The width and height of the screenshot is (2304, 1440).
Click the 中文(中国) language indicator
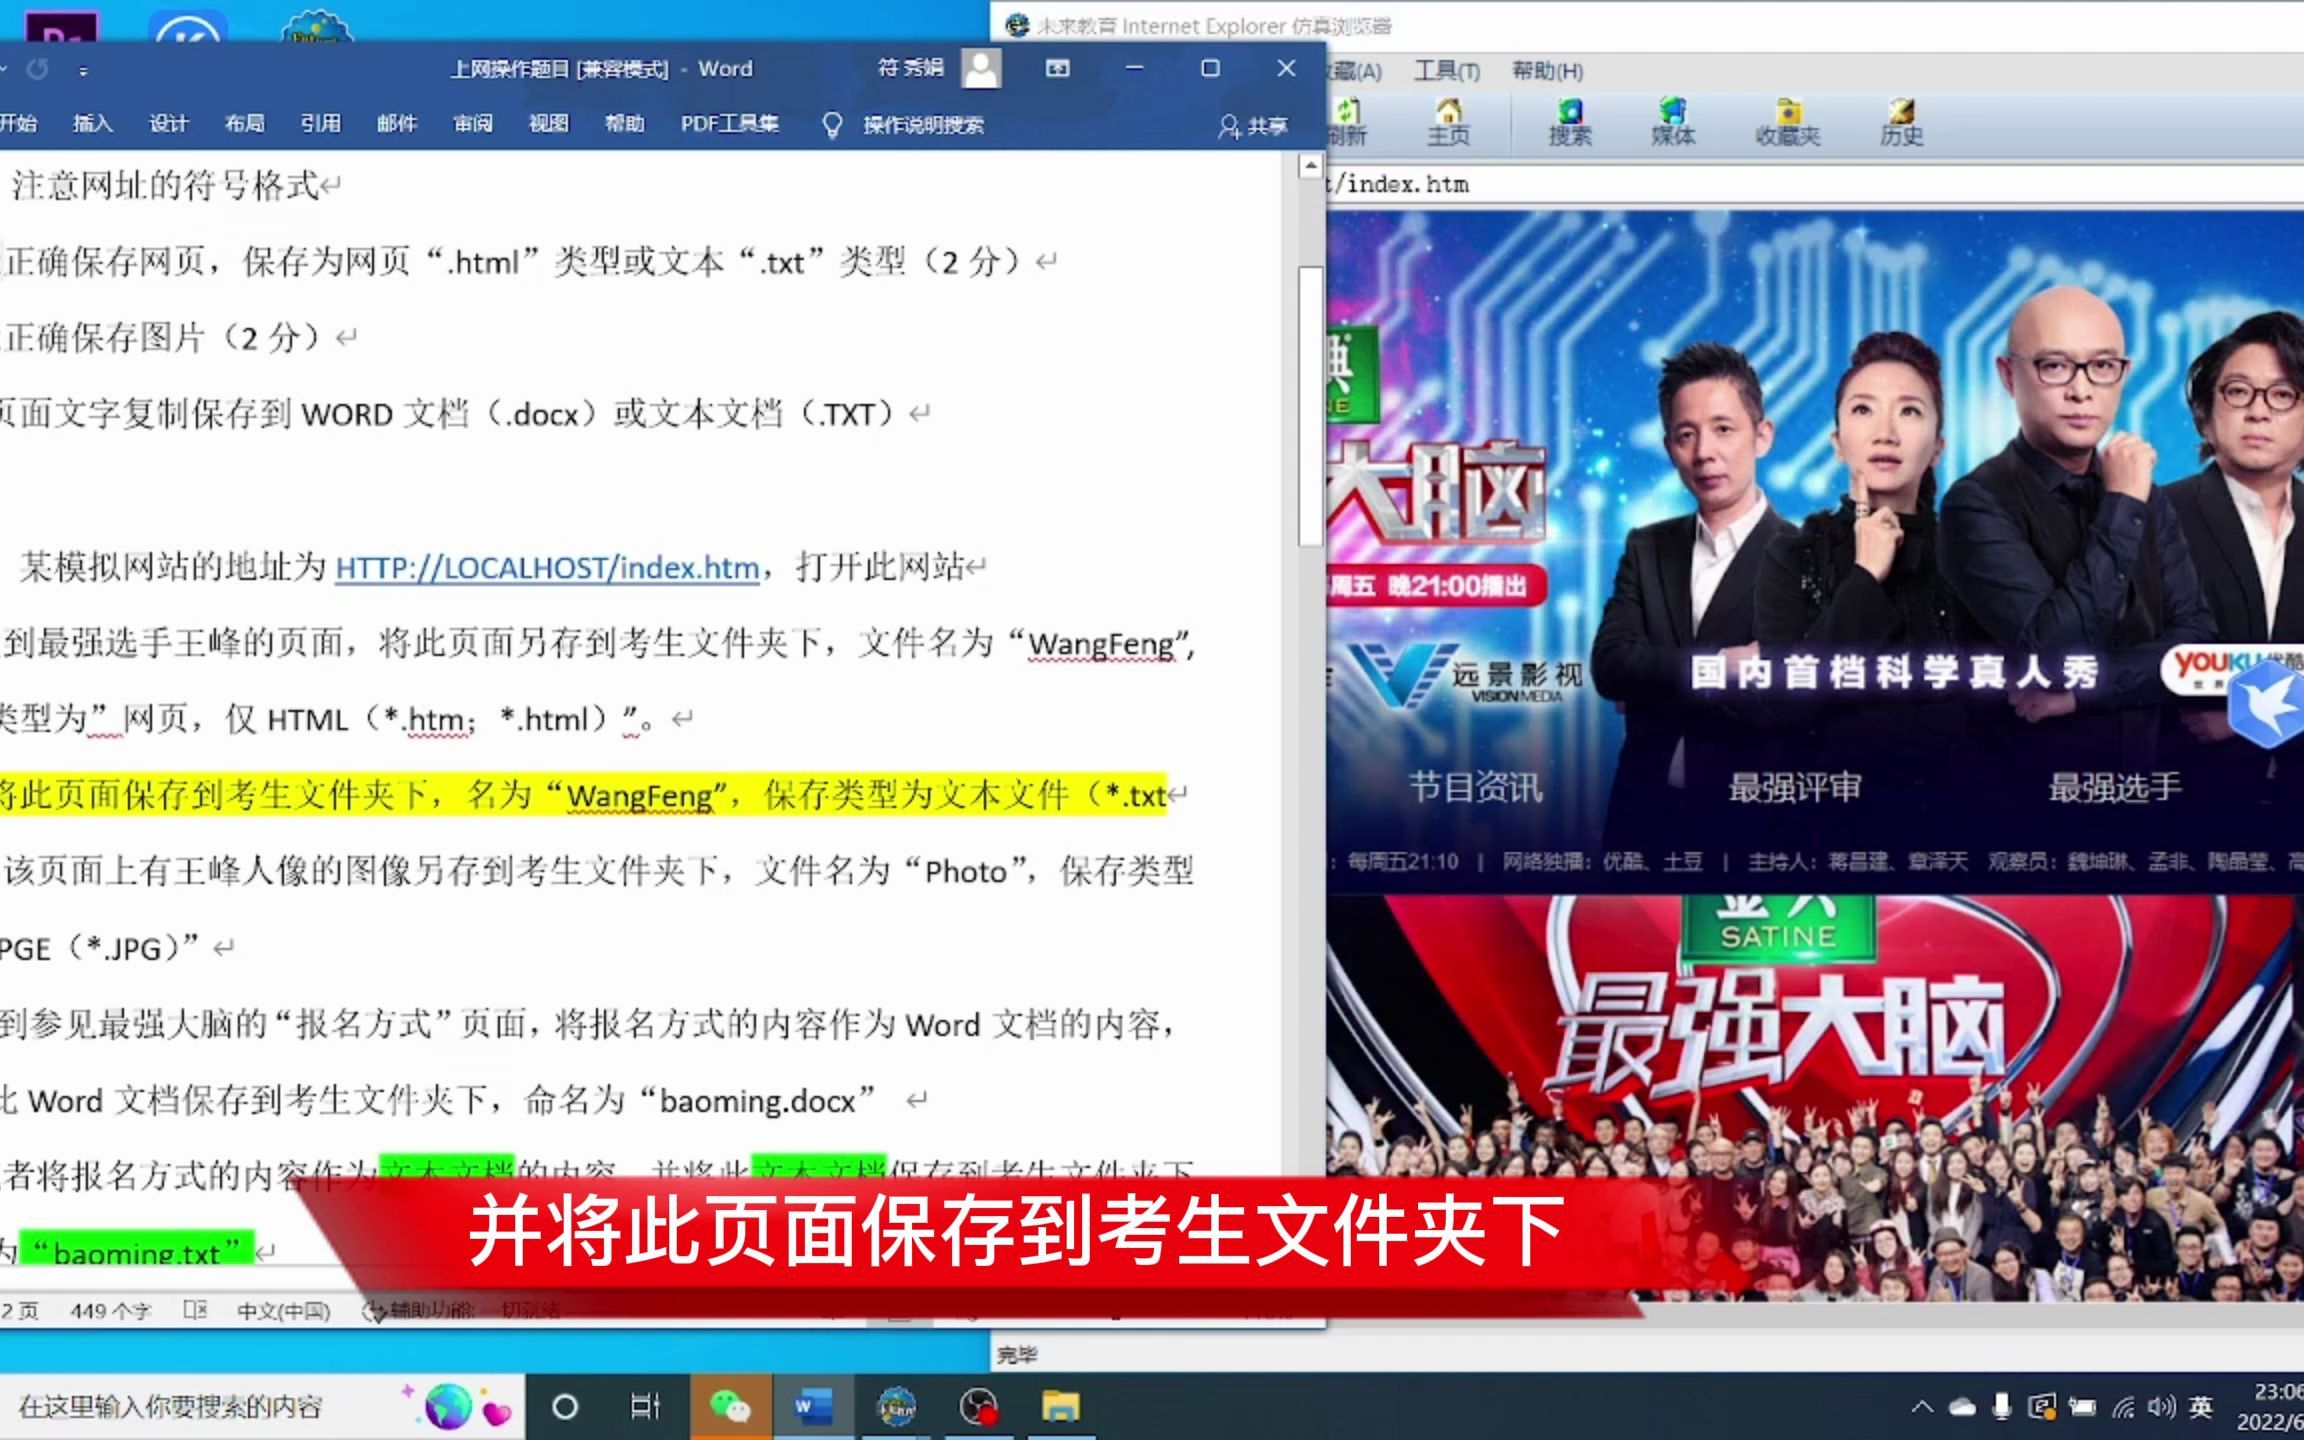pyautogui.click(x=283, y=1310)
